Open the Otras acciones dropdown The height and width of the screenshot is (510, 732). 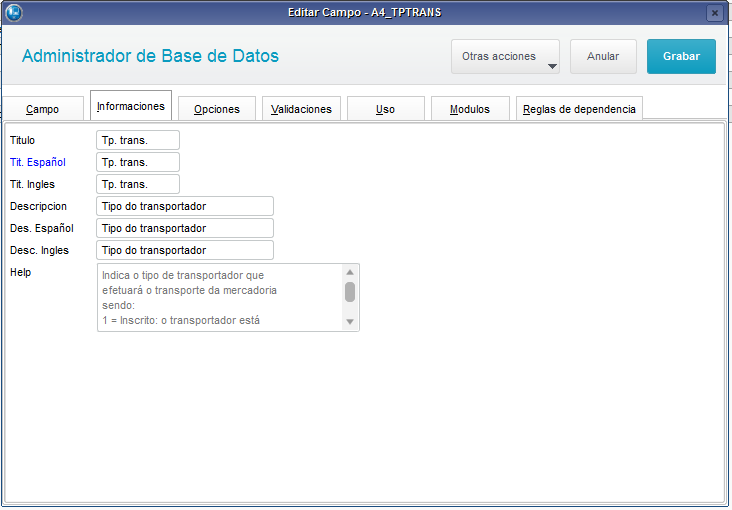tap(505, 57)
